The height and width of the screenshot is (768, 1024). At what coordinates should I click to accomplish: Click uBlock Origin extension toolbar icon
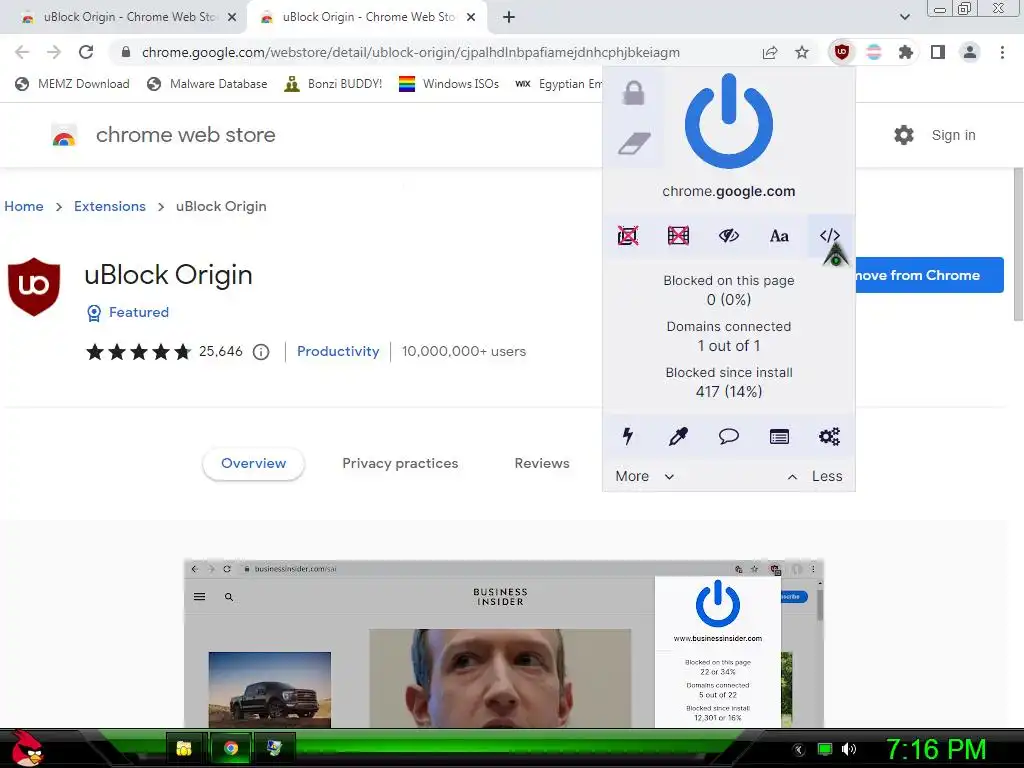click(842, 52)
